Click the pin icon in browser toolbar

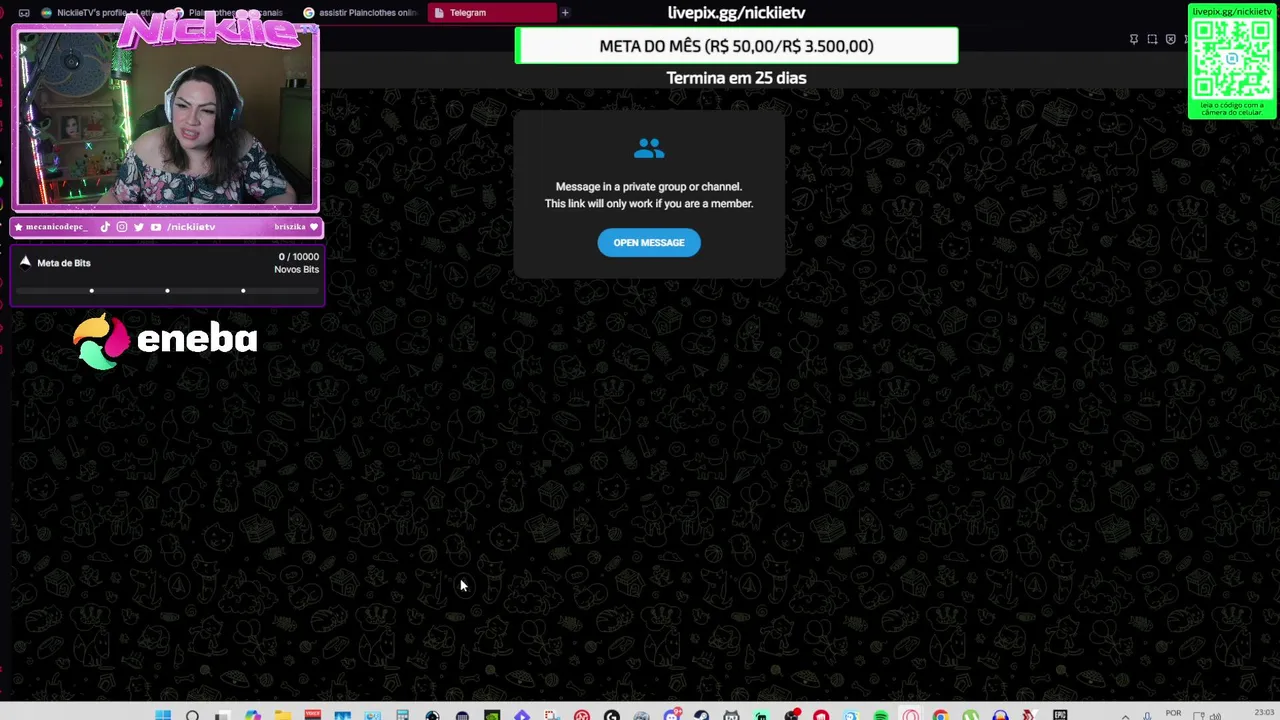1134,39
